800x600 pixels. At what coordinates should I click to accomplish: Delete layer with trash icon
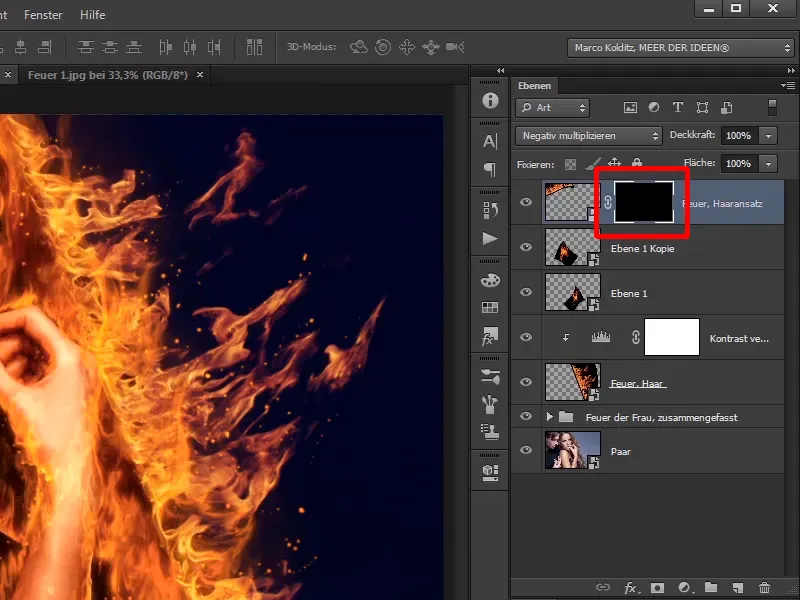coord(764,588)
